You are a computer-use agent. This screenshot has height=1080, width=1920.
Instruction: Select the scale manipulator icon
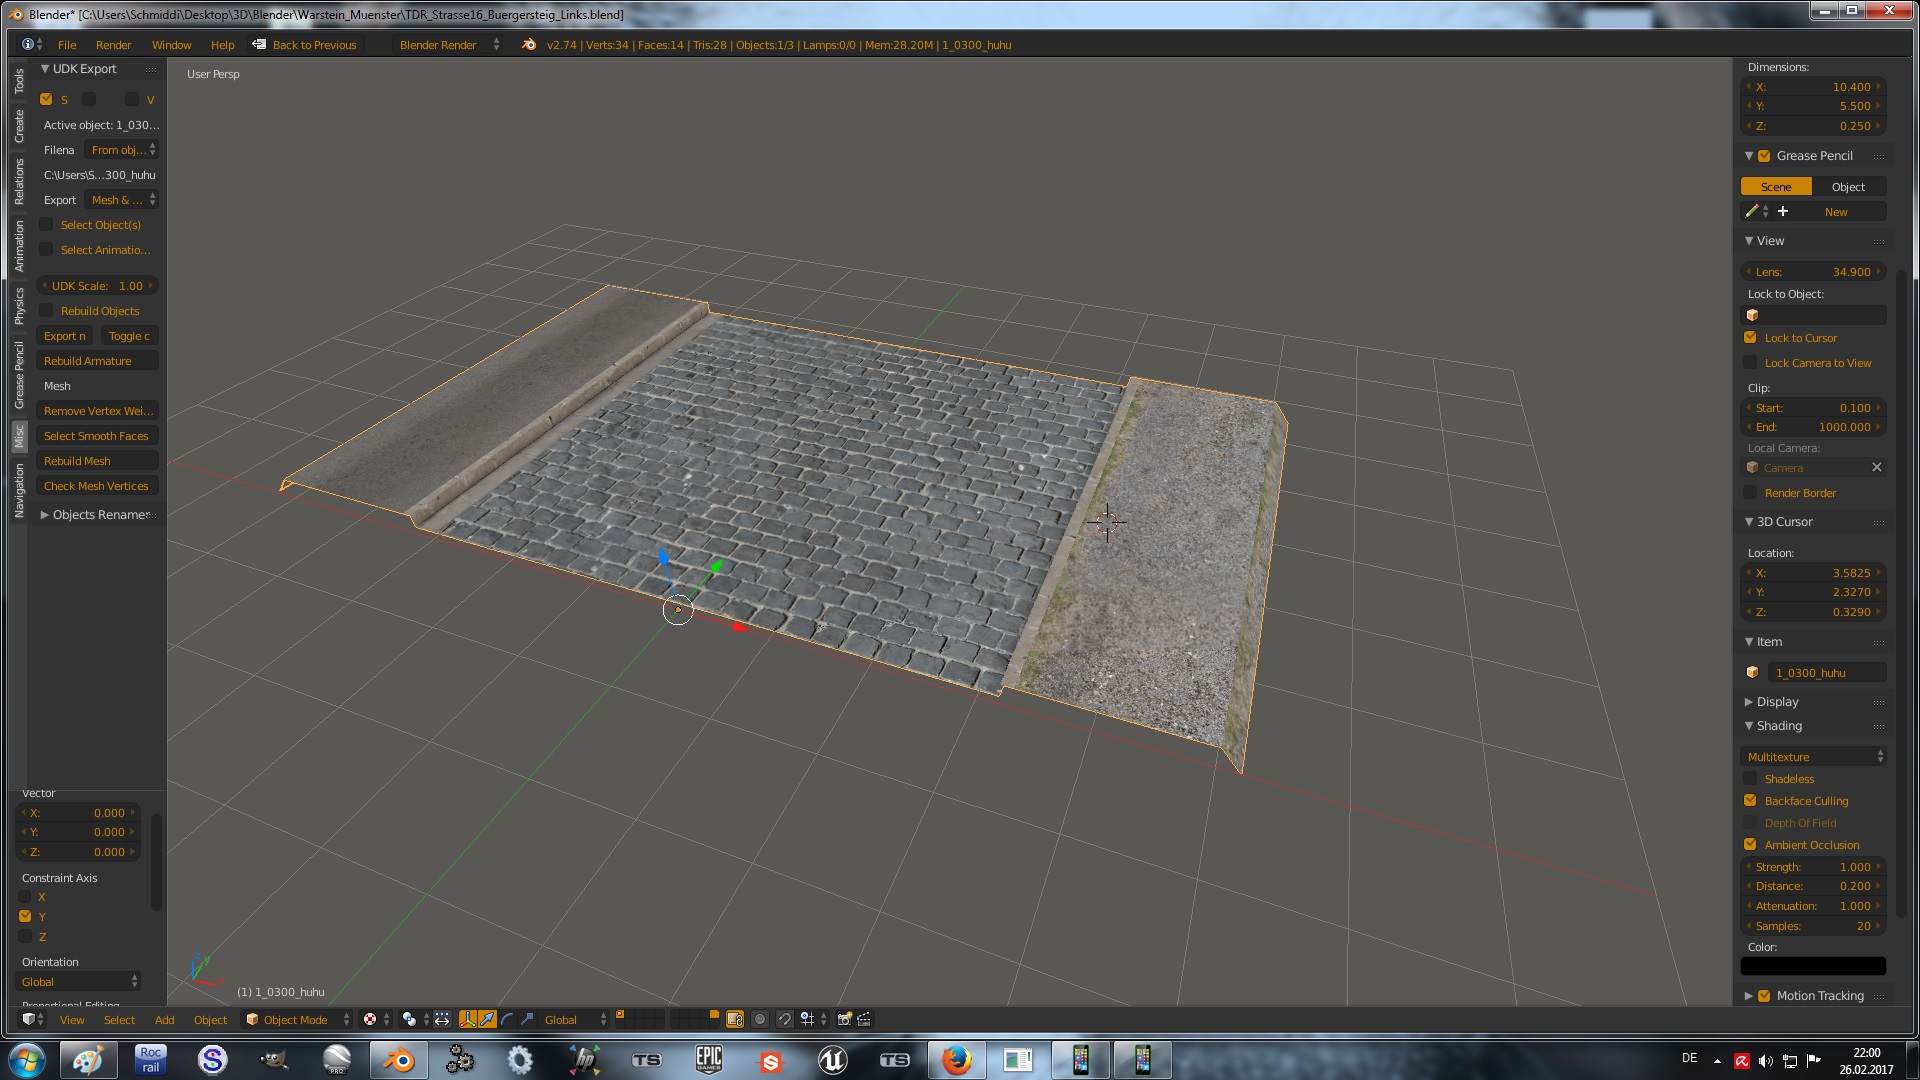[527, 1019]
